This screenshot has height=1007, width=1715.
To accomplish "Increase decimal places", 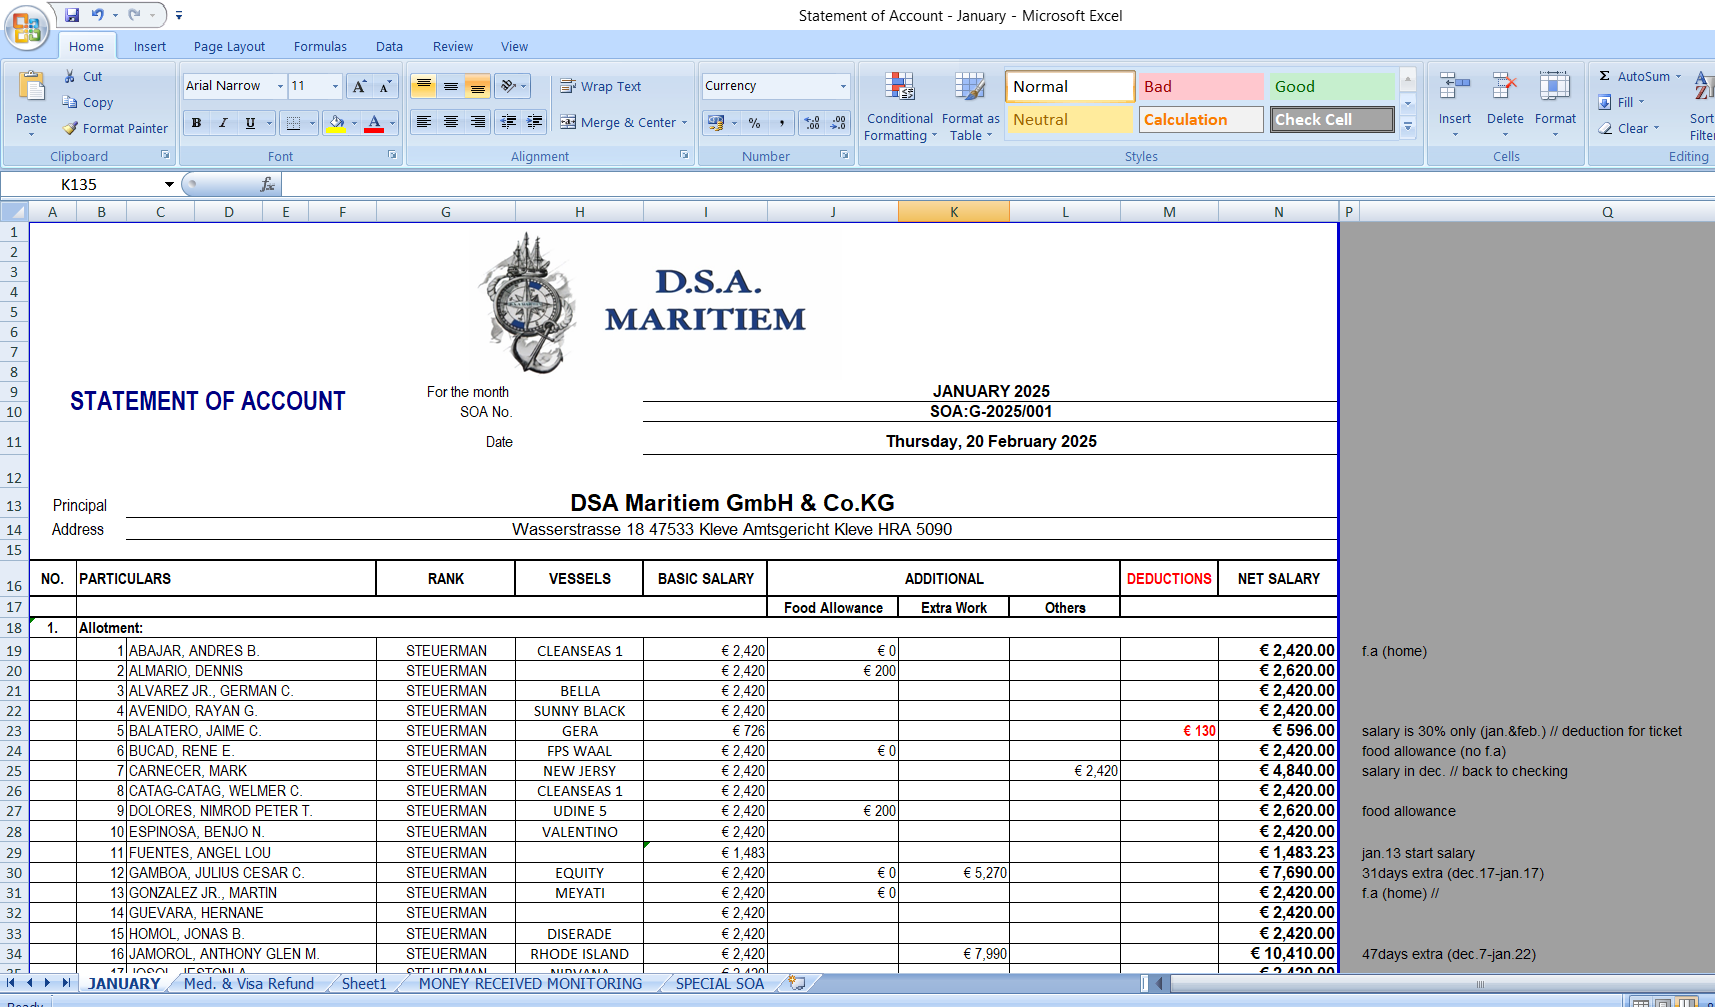I will (812, 123).
